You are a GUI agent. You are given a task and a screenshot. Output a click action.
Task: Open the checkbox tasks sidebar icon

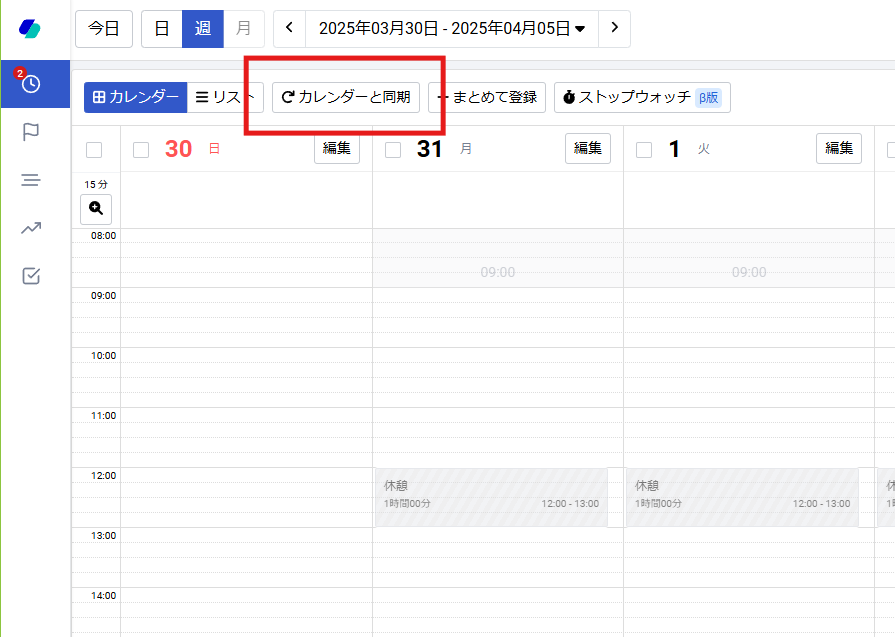(31, 276)
